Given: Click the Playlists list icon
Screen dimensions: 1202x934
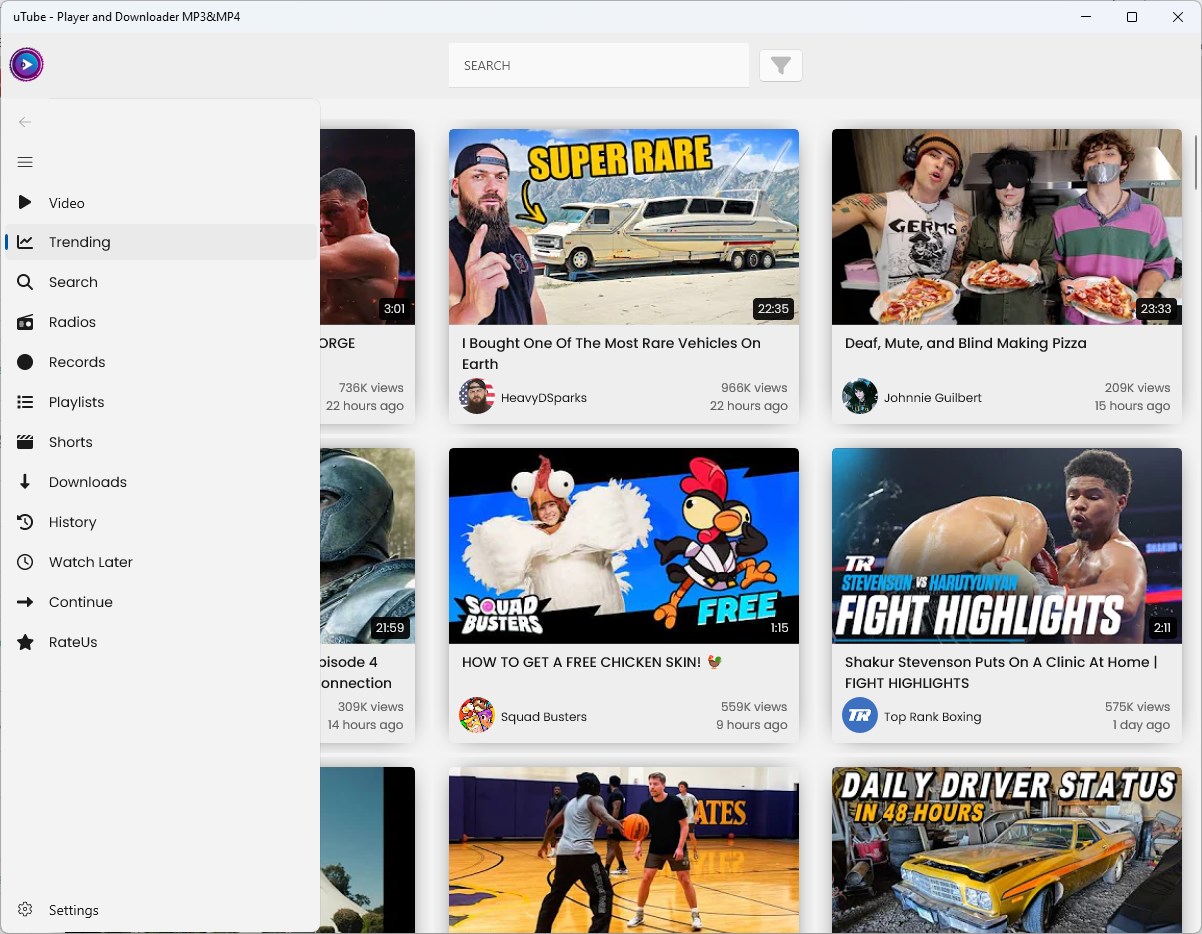Looking at the screenshot, I should pyautogui.click(x=25, y=402).
